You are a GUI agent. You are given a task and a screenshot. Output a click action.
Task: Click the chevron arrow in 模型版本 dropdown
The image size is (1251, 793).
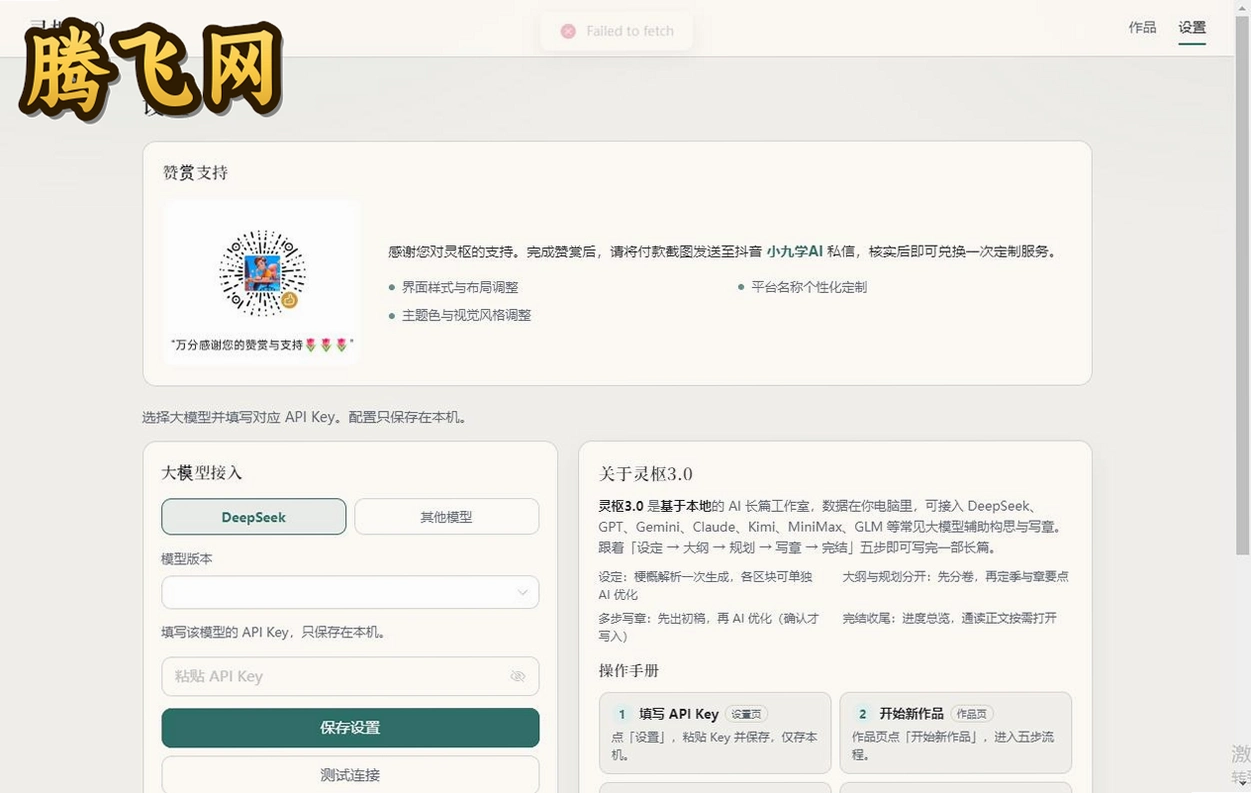(x=522, y=592)
